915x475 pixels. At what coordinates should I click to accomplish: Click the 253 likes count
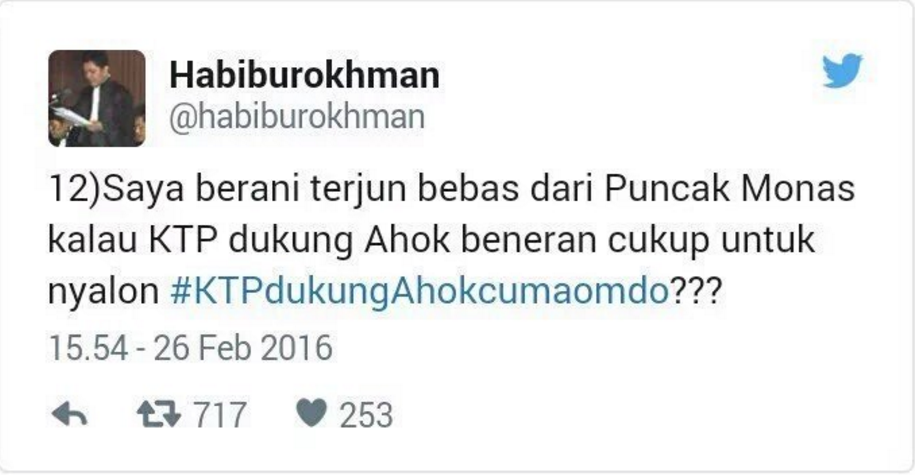[366, 415]
